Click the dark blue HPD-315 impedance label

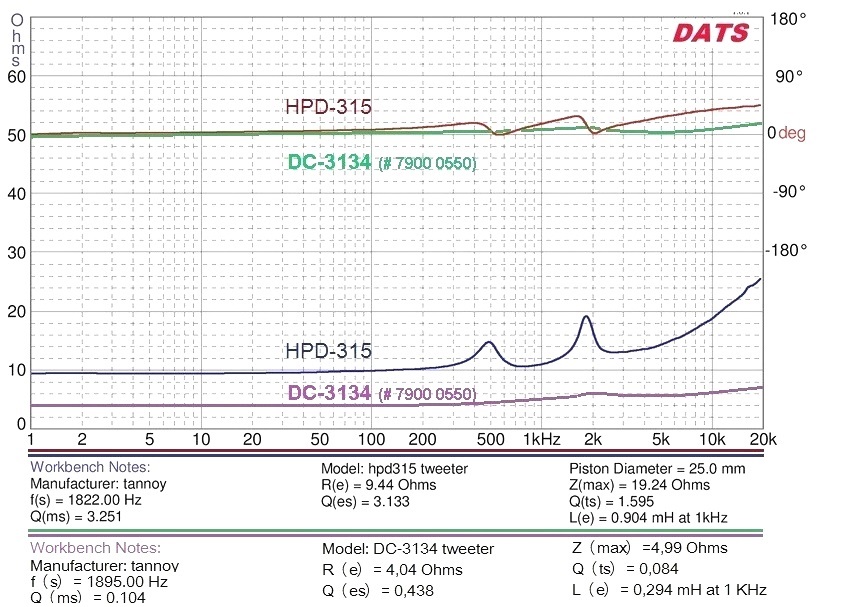click(328, 351)
